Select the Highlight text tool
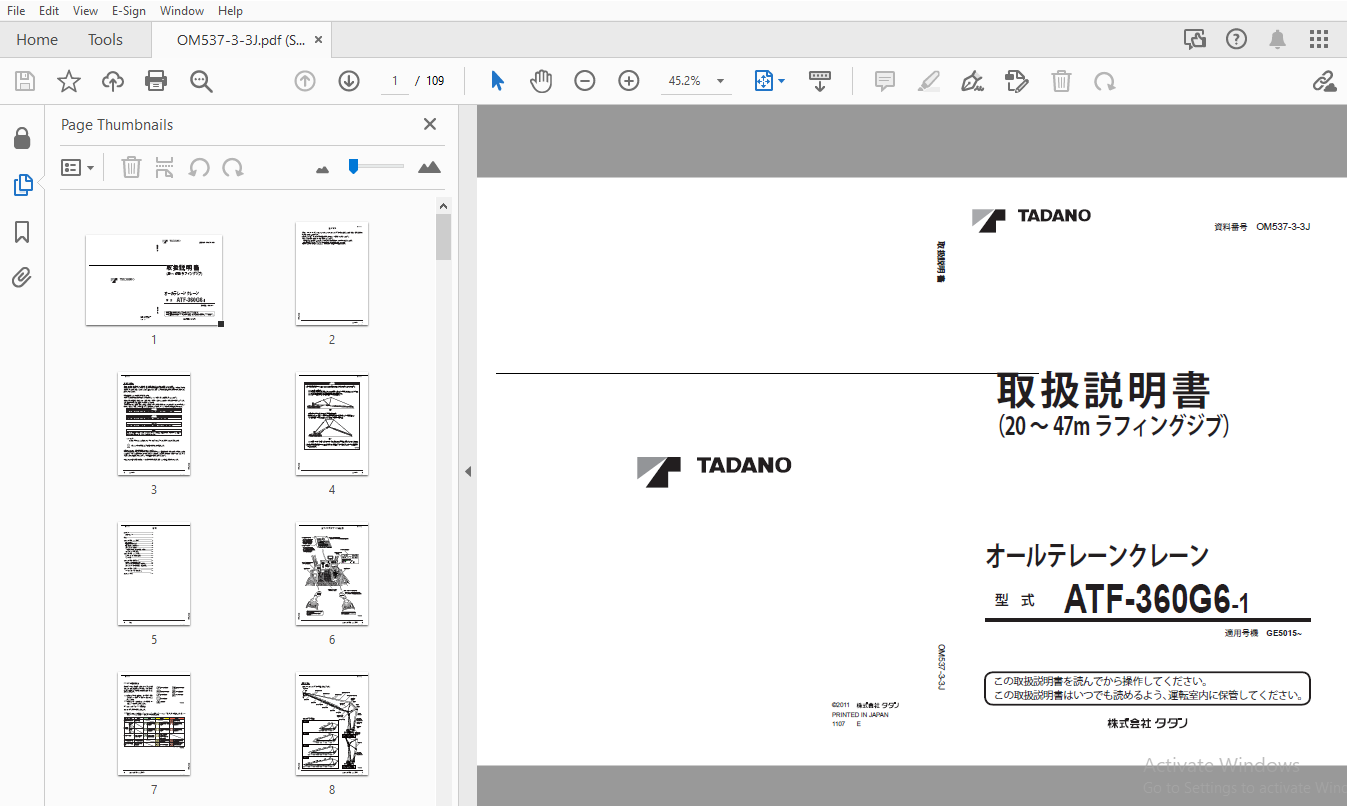Screen dimensions: 1347x806 click(x=929, y=81)
